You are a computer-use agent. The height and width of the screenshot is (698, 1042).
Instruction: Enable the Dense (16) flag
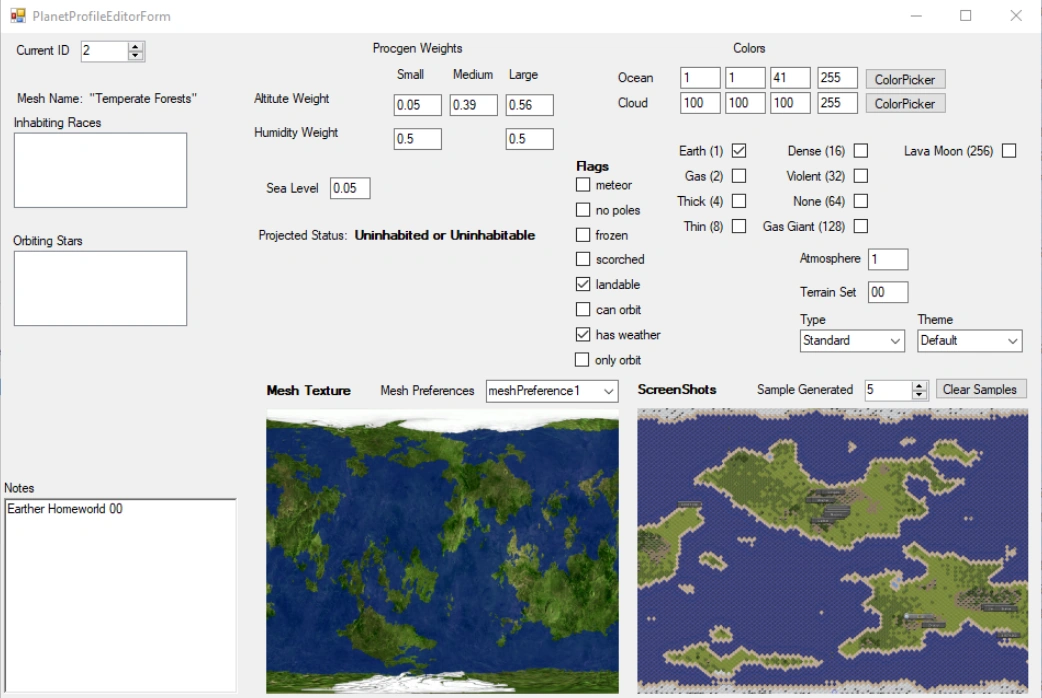(x=862, y=151)
